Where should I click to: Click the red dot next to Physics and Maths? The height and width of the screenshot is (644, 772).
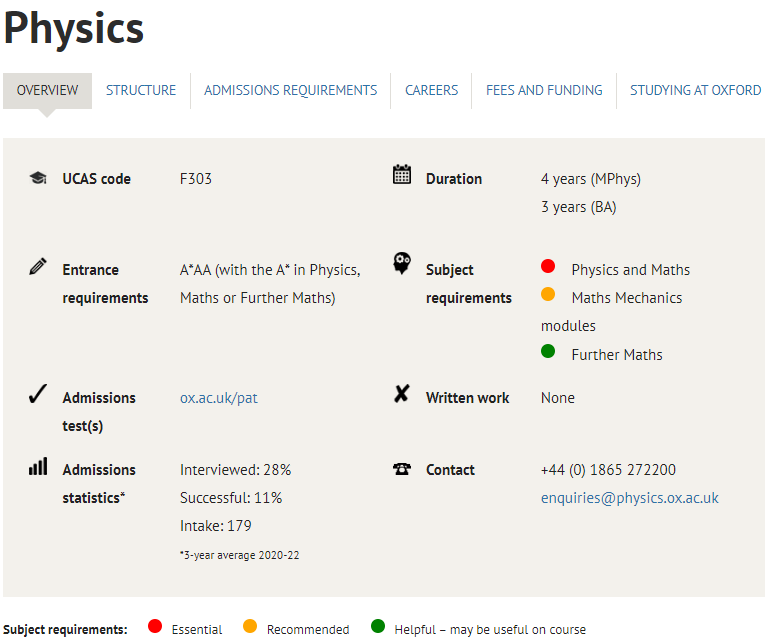click(548, 266)
